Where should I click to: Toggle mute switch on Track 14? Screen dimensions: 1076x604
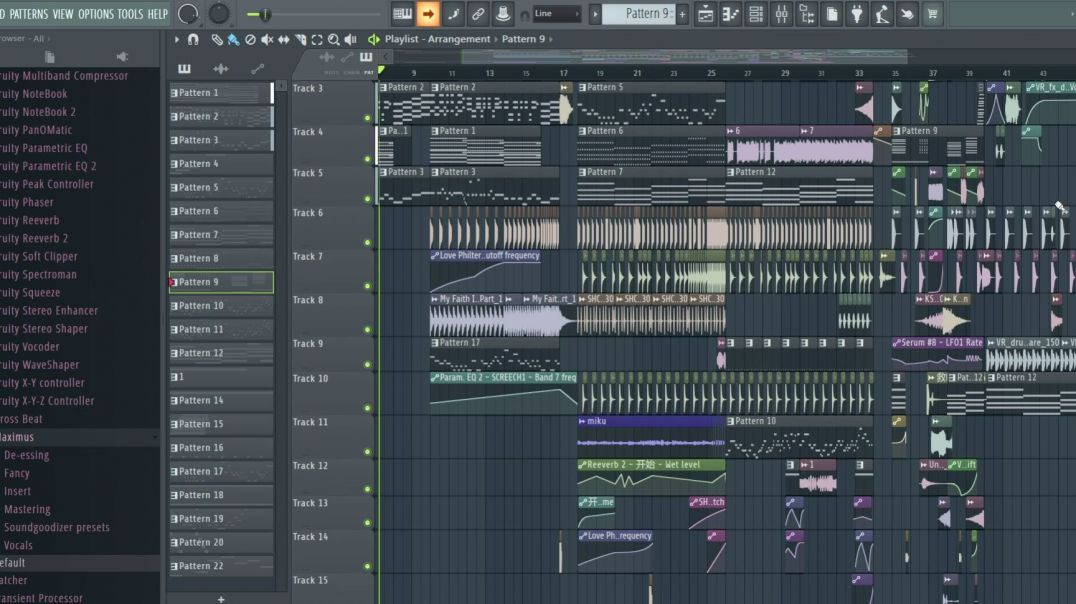(368, 566)
